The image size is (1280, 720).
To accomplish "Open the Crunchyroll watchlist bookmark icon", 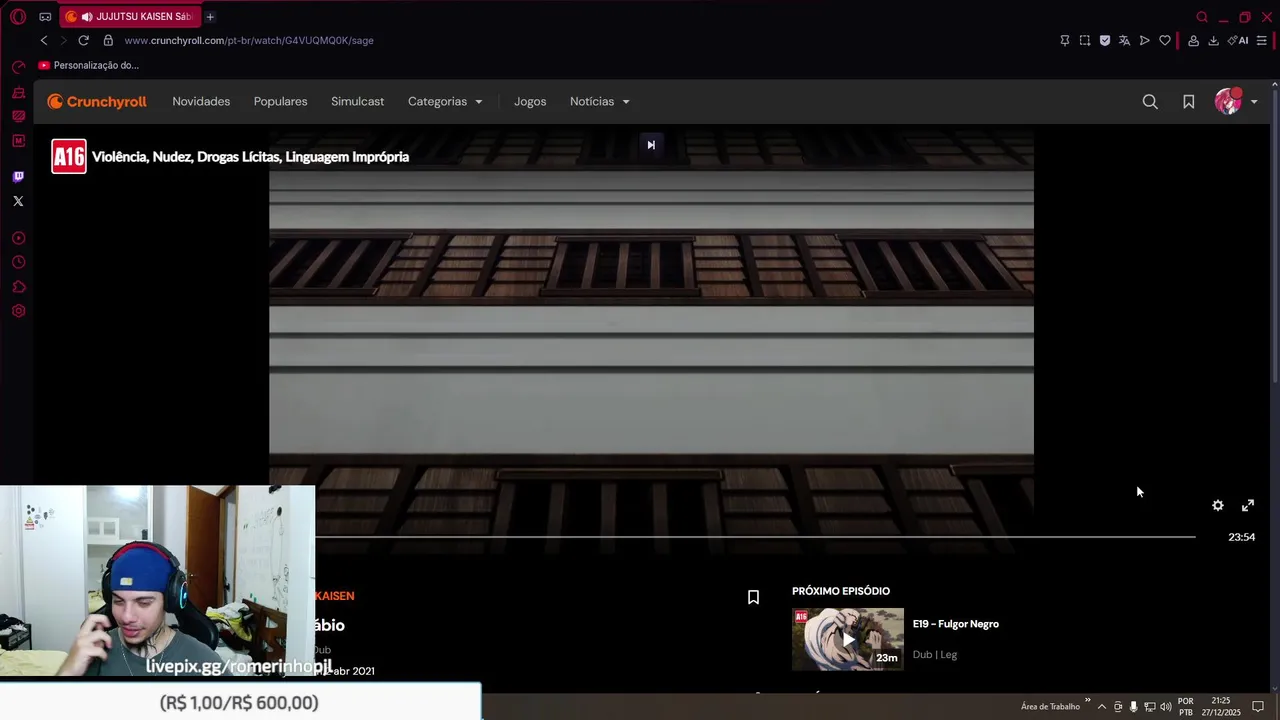I will click(1188, 101).
